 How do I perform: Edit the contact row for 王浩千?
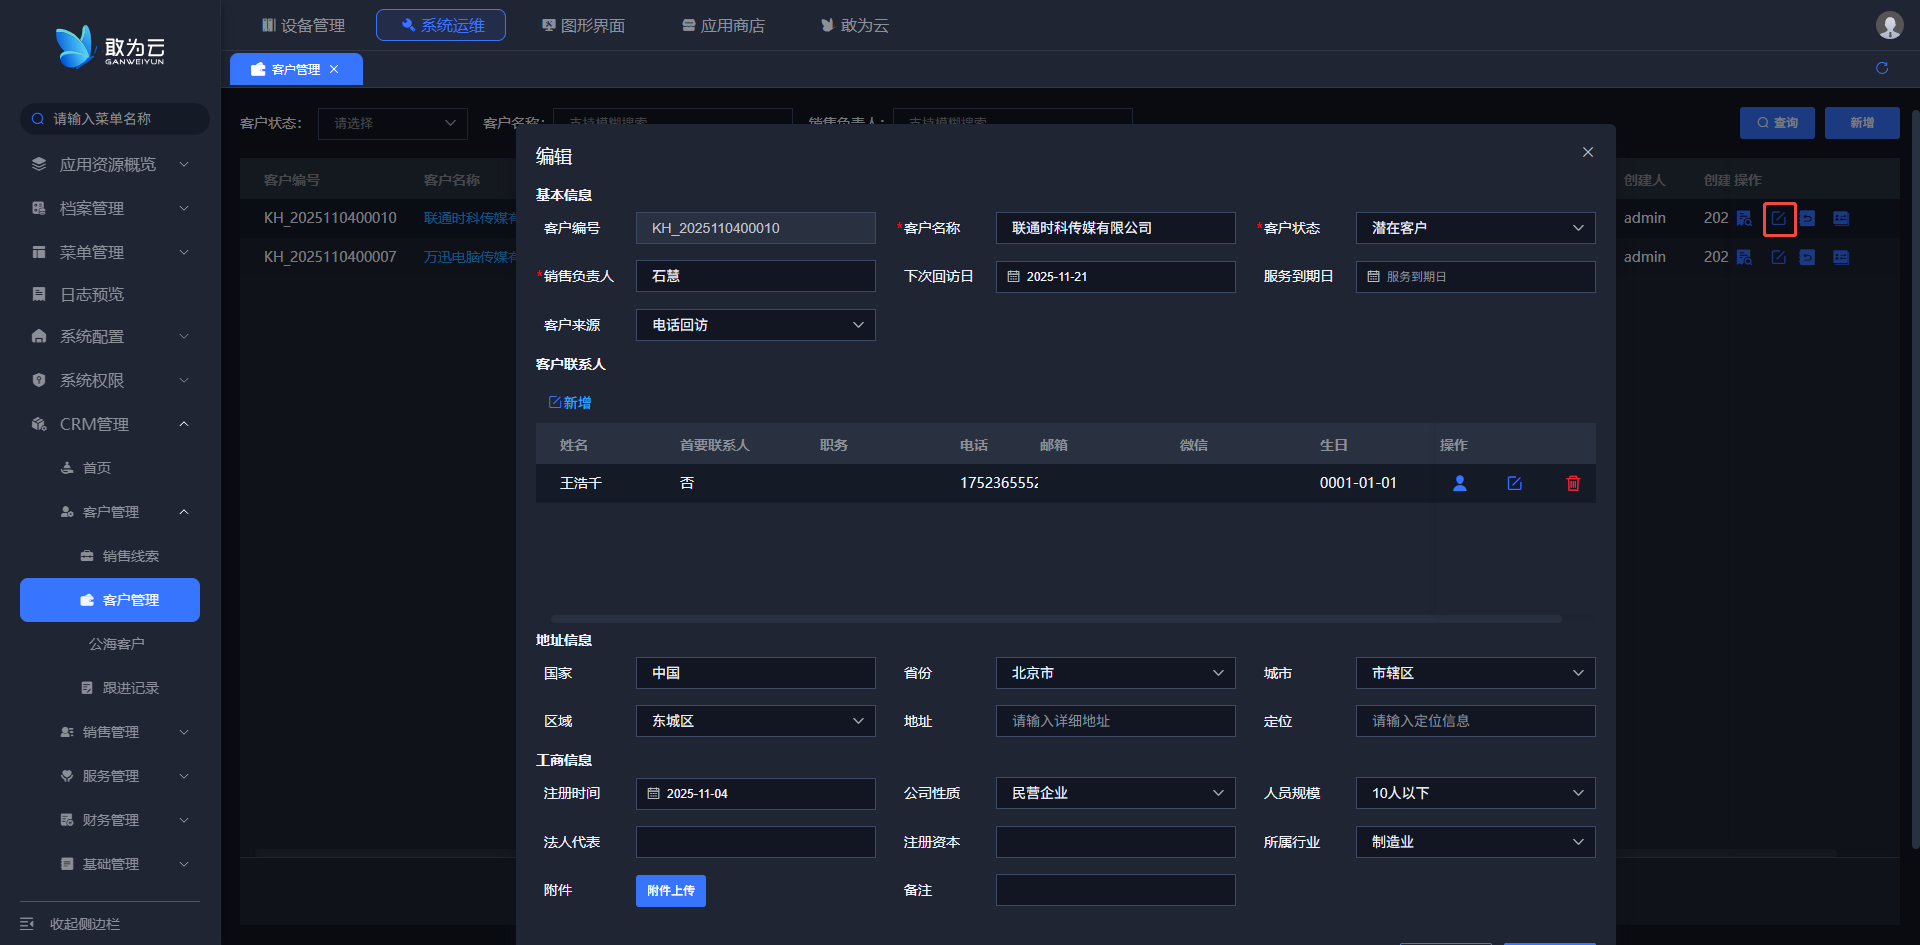coord(1514,483)
